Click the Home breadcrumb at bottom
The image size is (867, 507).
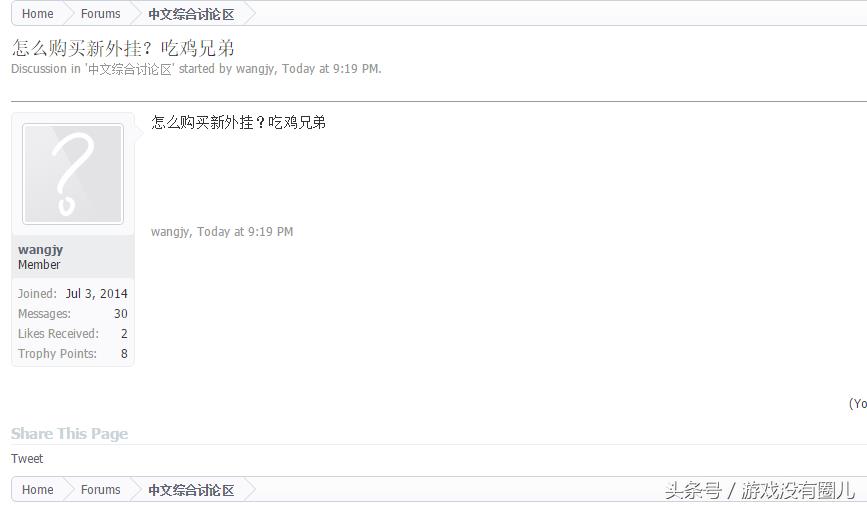click(38, 490)
